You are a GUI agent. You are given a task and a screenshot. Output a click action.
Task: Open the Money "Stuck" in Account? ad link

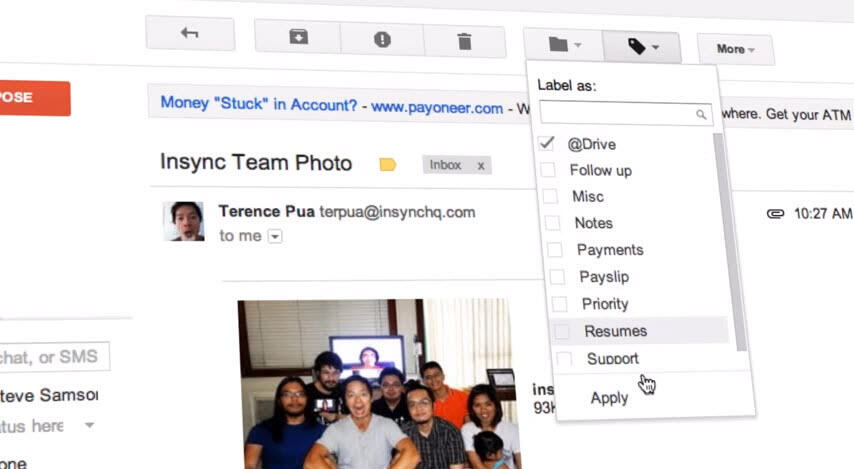coord(259,103)
